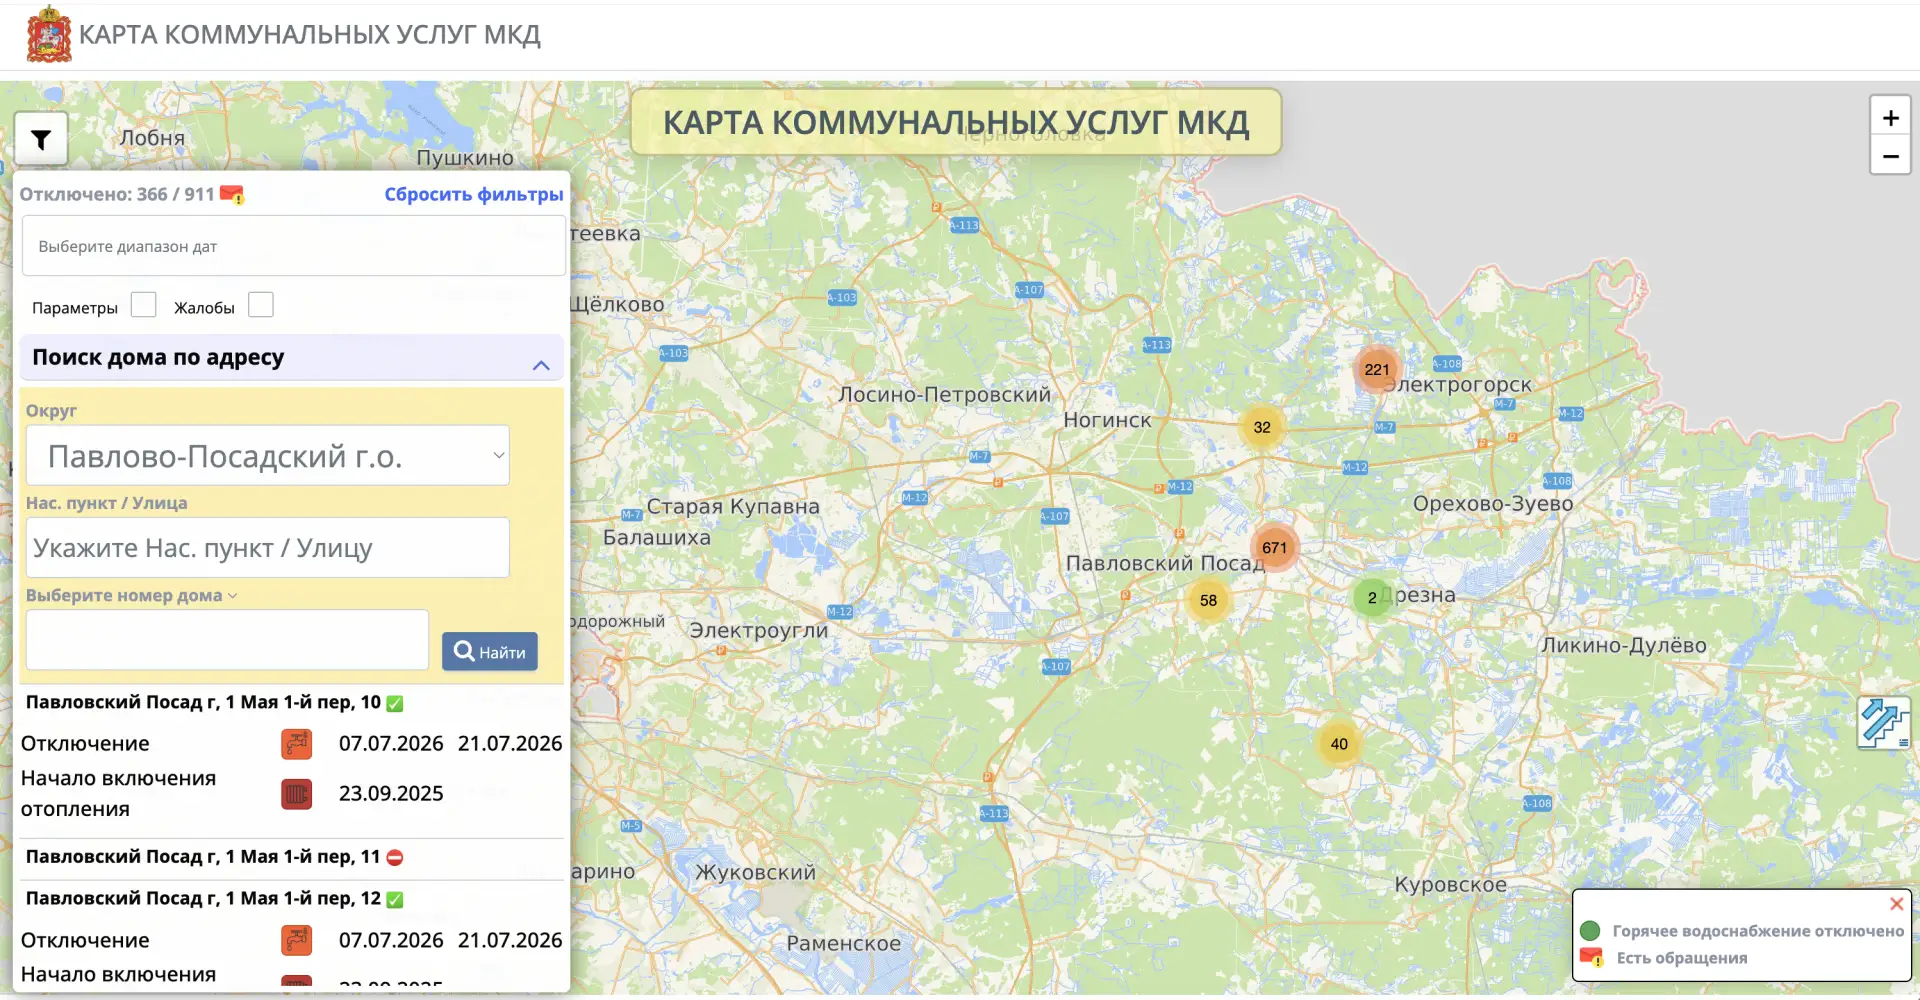
Task: Enable the Параметры checkbox
Action: (144, 305)
